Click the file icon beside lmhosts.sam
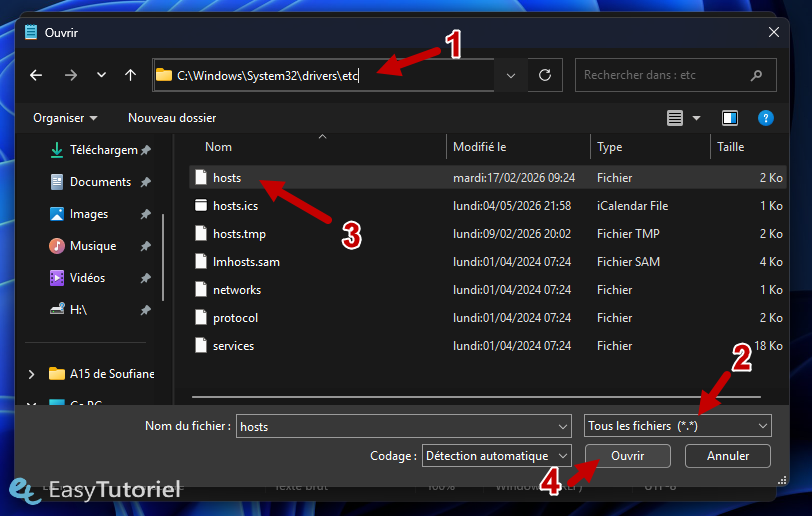This screenshot has height=516, width=812. (x=201, y=262)
